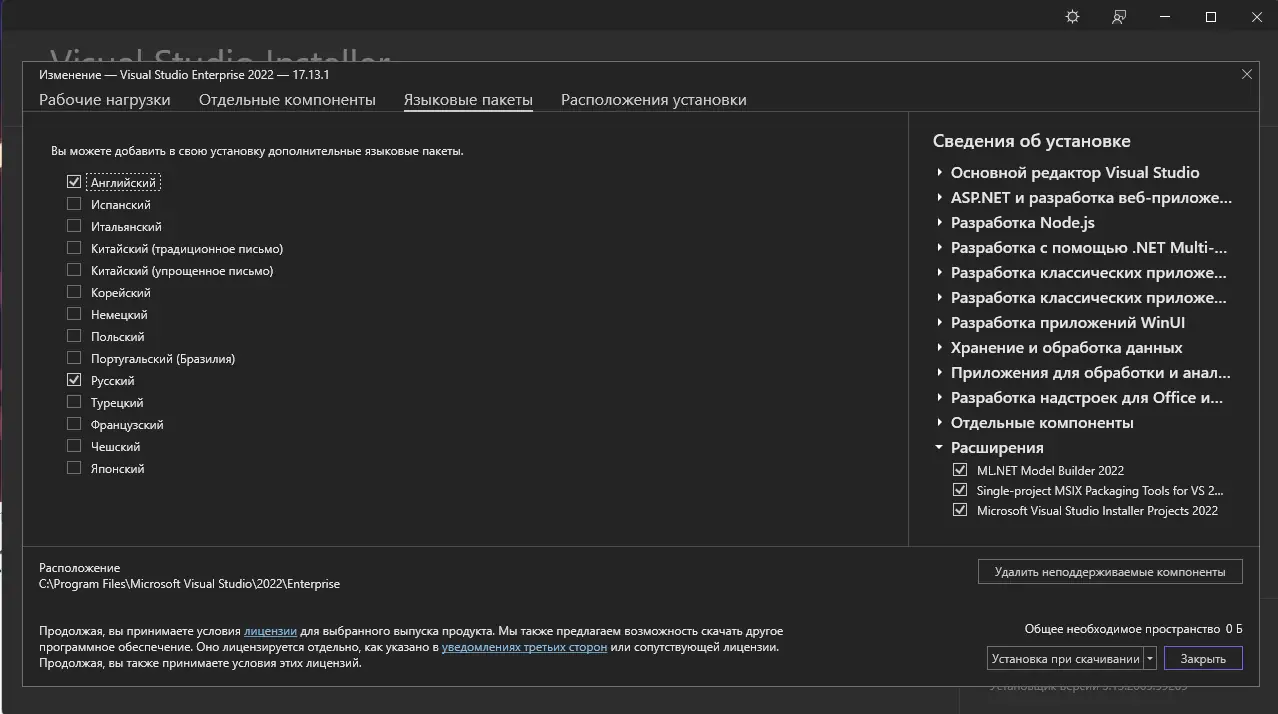The image size is (1278, 714).
Task: Uncheck Microsoft Visual Studio Installer Projects 2022
Action: click(x=960, y=510)
